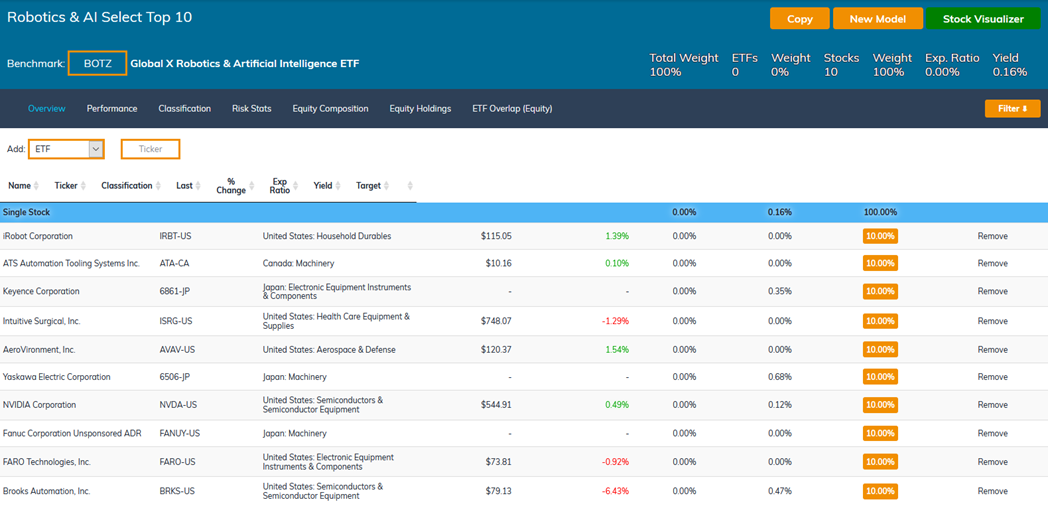Screen dimensions: 1048x526
Task: Edit AeroVironment 10.00% target weight
Action: click(x=880, y=350)
